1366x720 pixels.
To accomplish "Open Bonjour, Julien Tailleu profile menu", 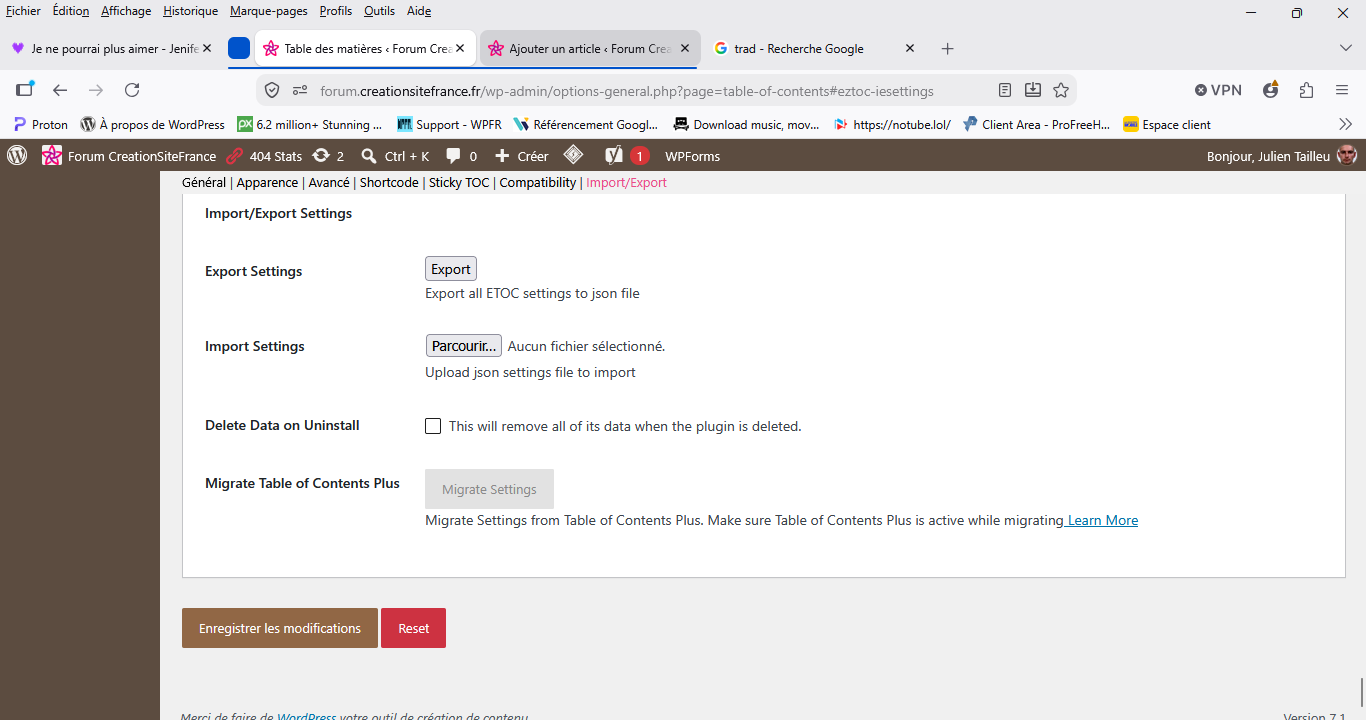I will [1282, 156].
